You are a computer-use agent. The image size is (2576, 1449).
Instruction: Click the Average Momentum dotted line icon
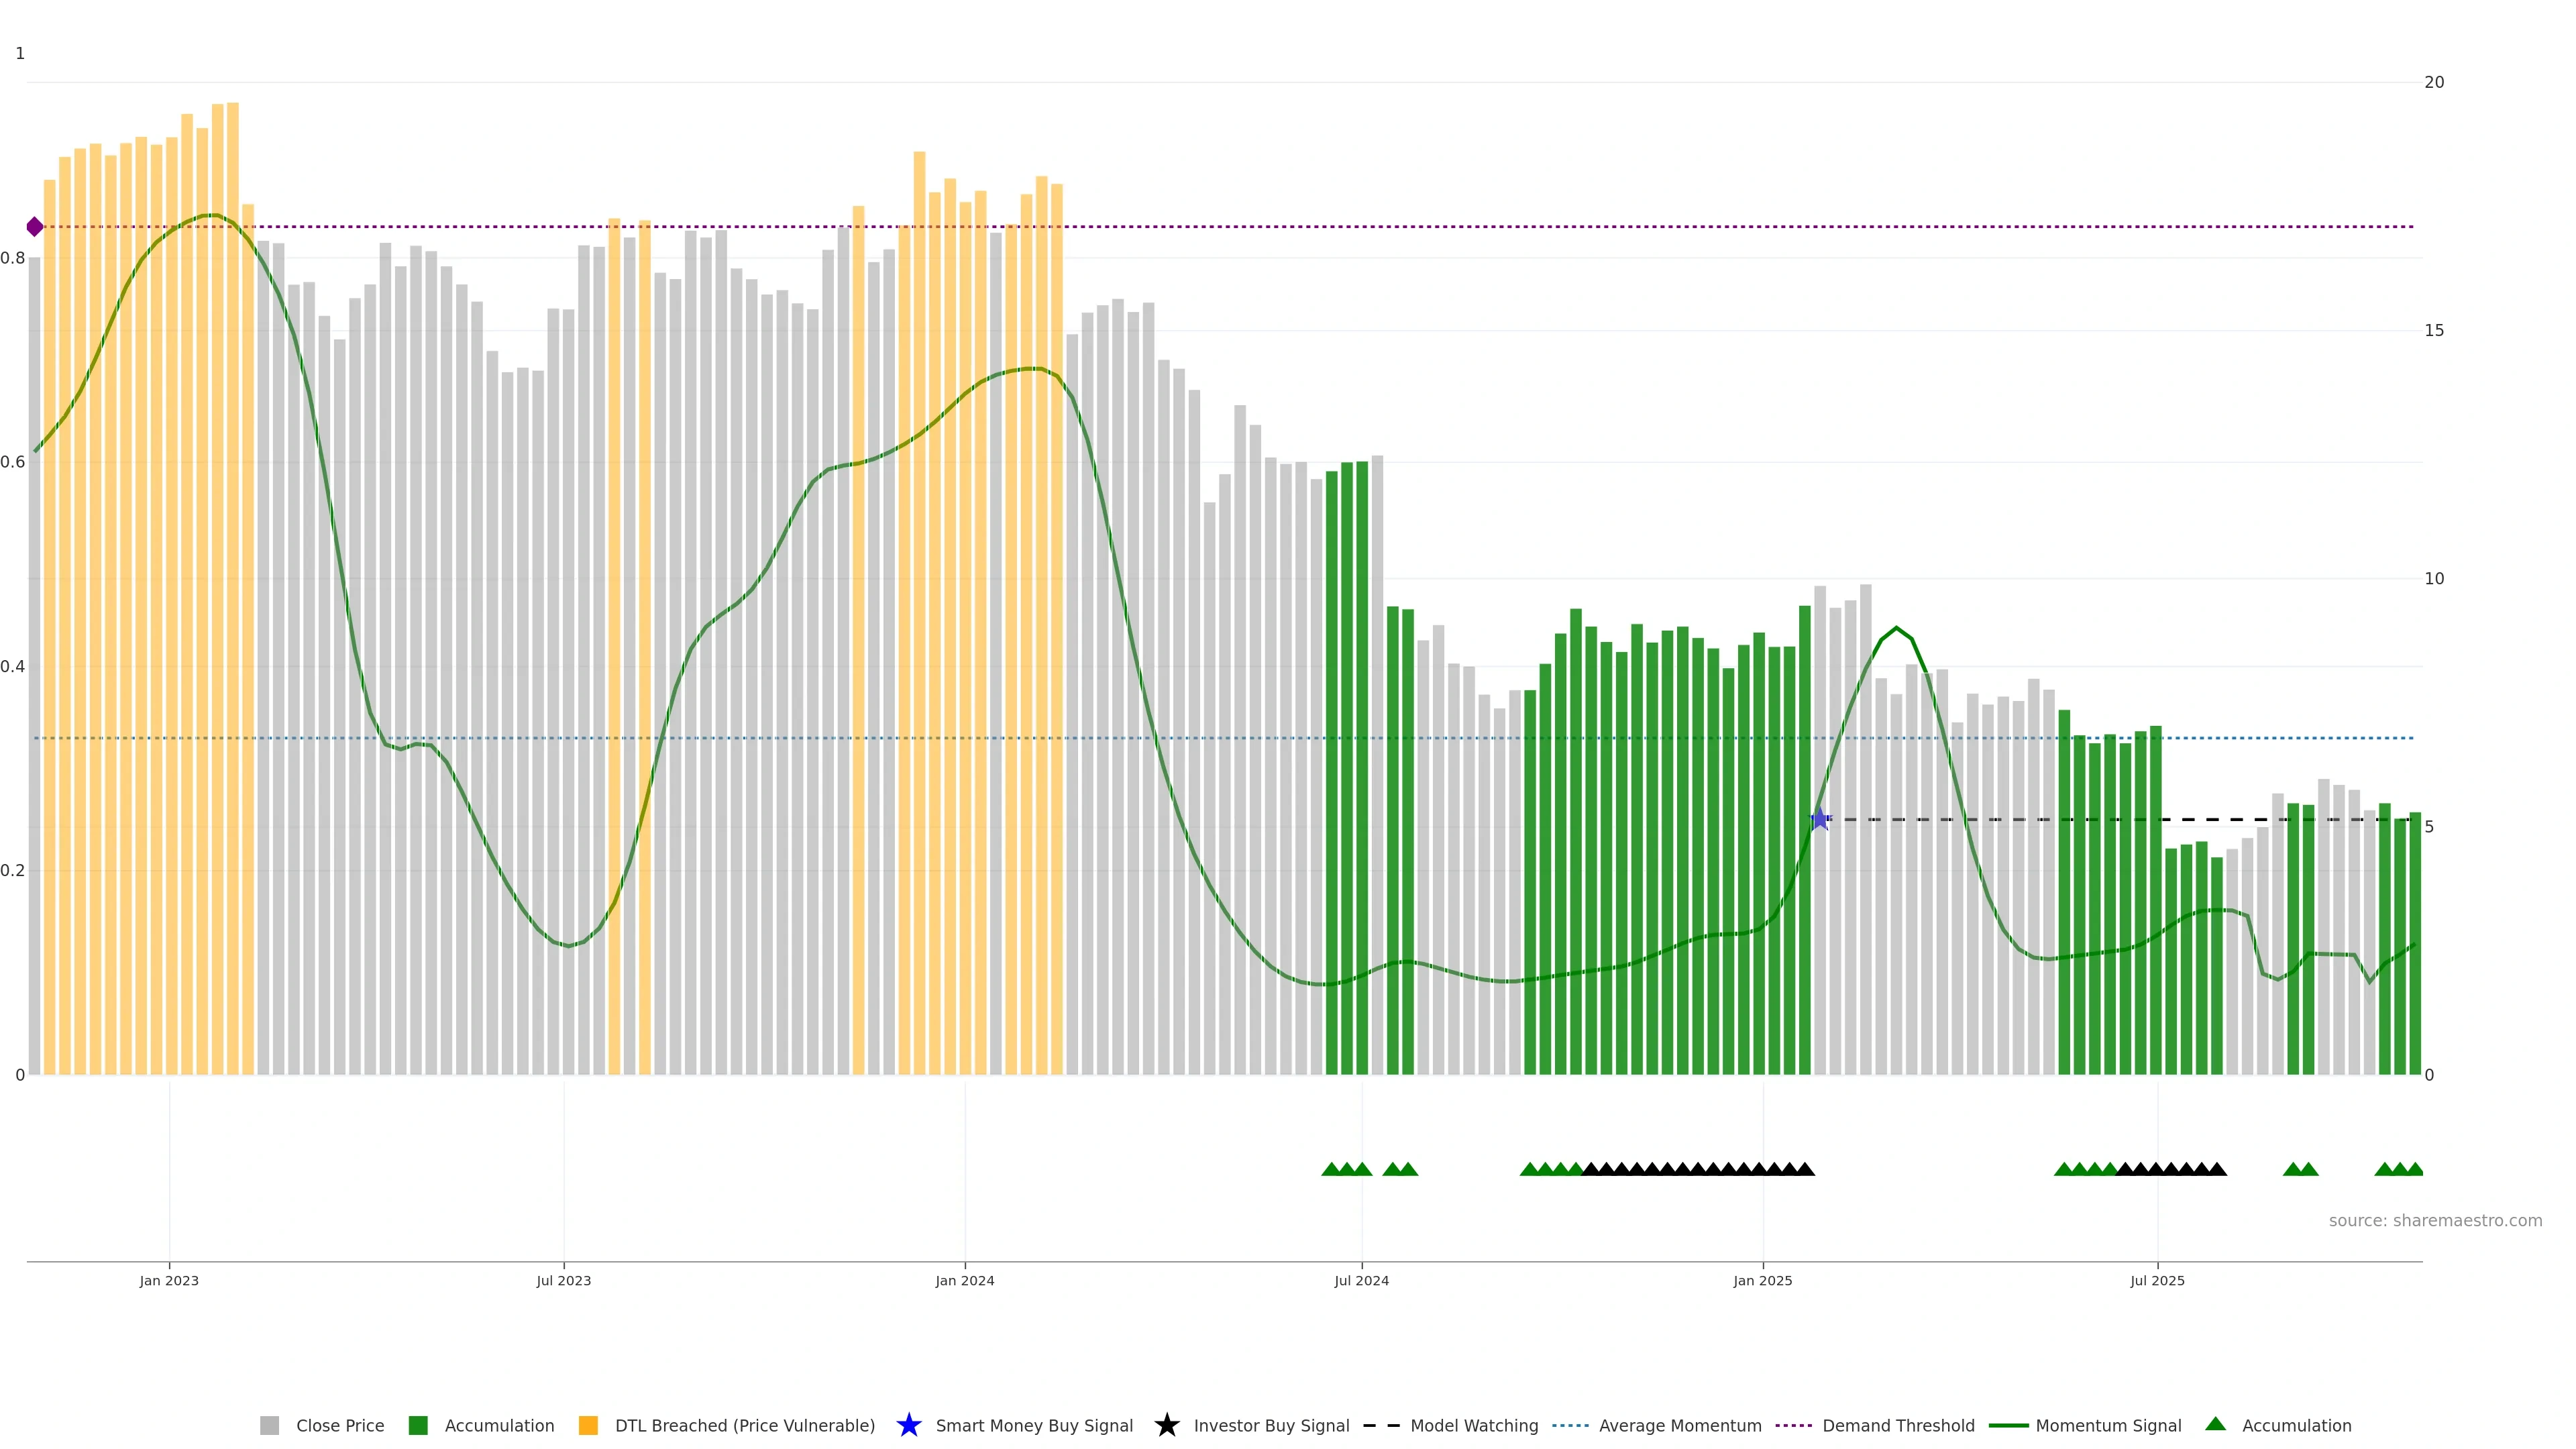point(1570,1425)
